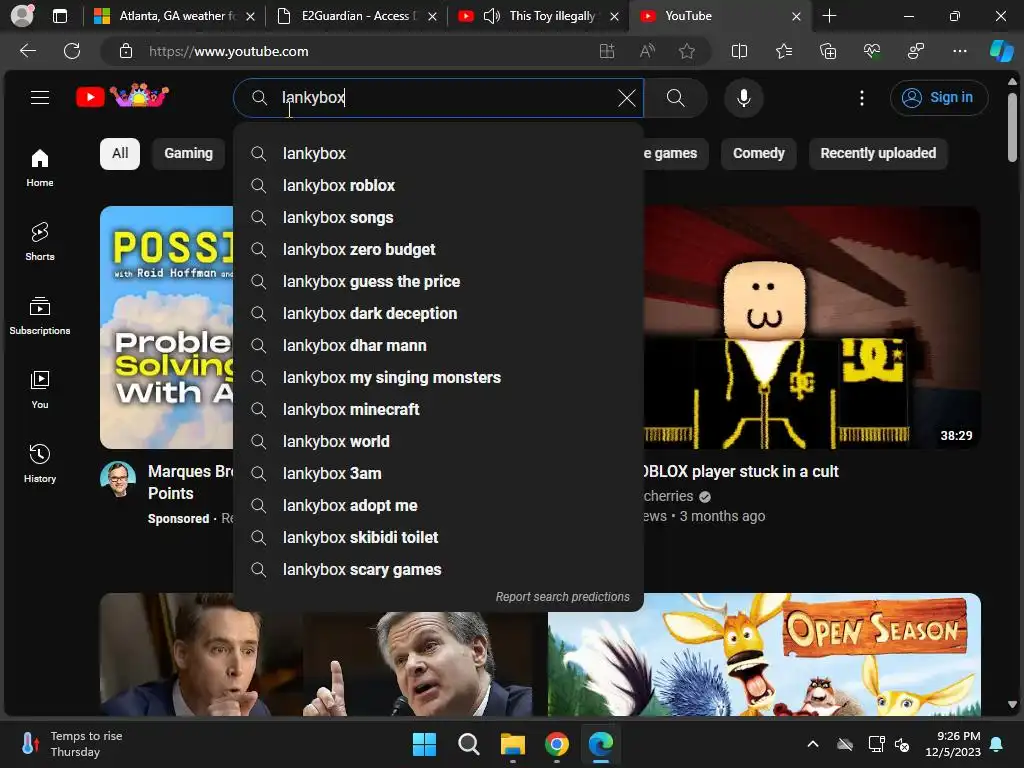Open File Explorer from the taskbar

tap(513, 744)
